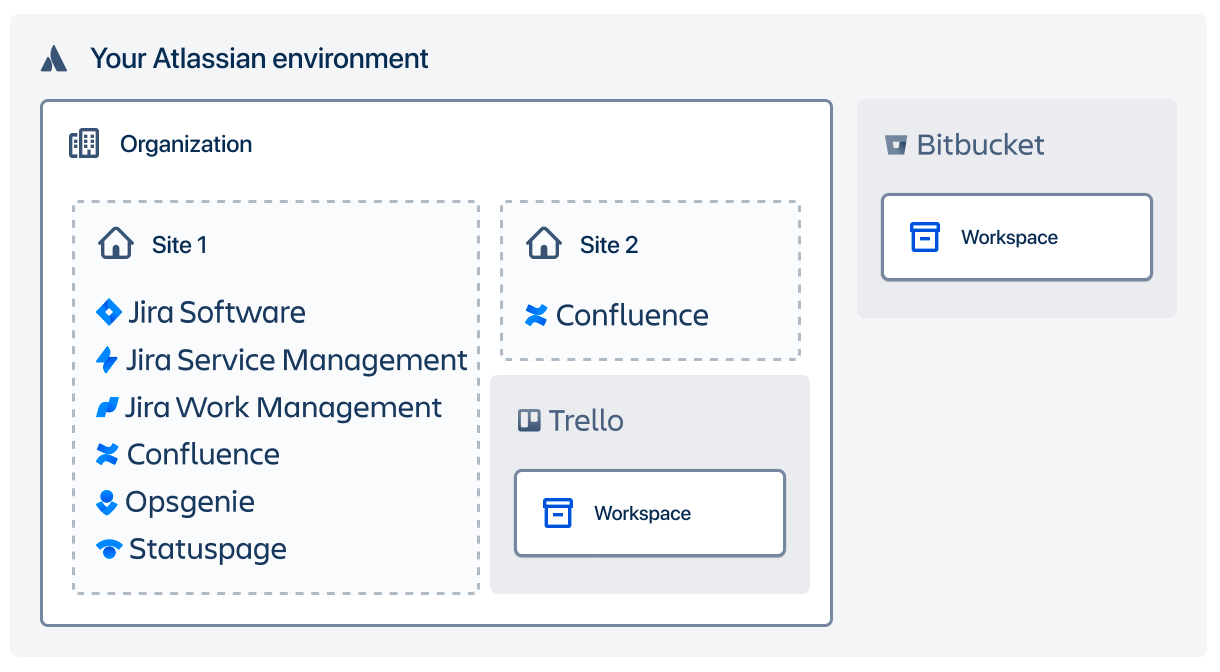
Task: Click the Opsgenie icon
Action: click(108, 501)
